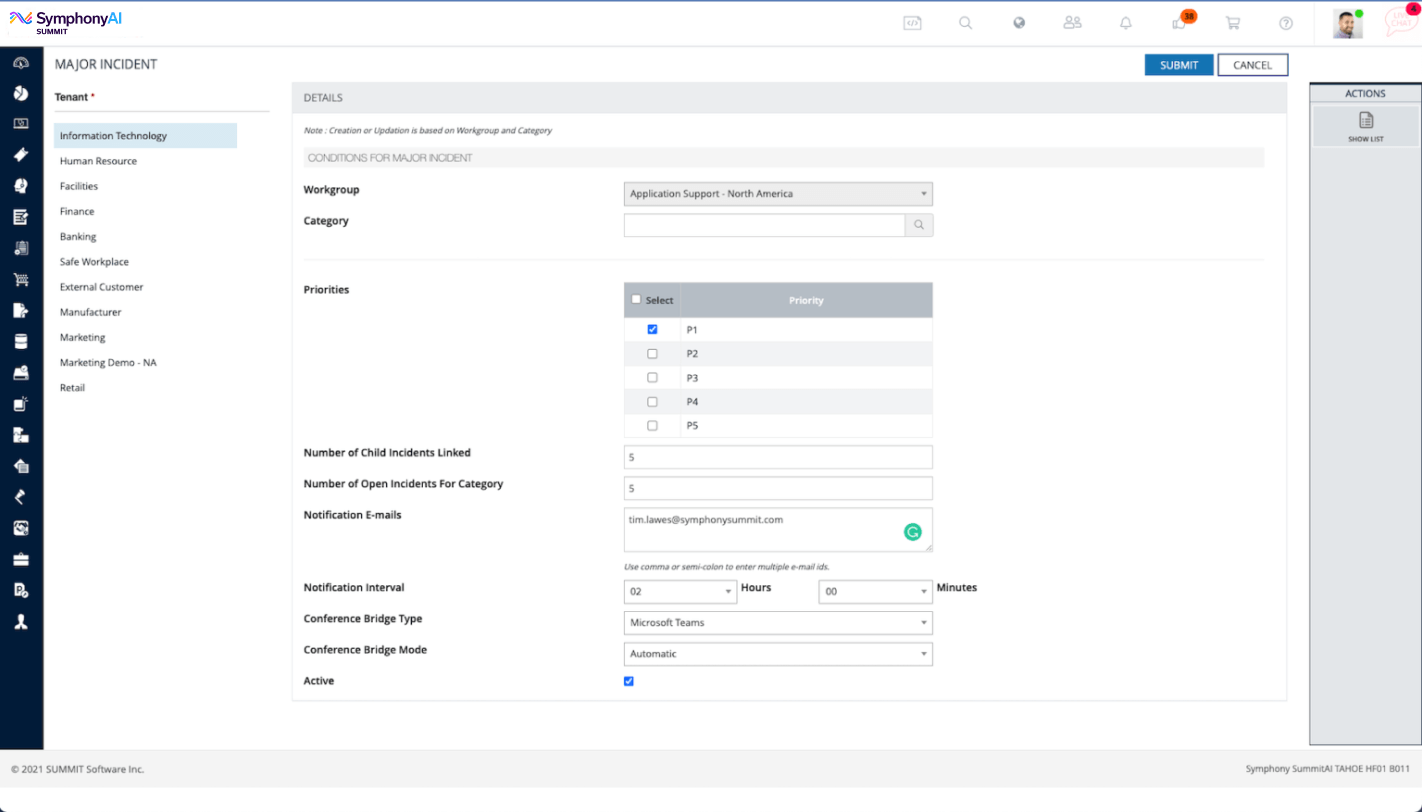Toggle the Select all priorities checkbox
Viewport: 1422px width, 812px height.
coord(636,299)
